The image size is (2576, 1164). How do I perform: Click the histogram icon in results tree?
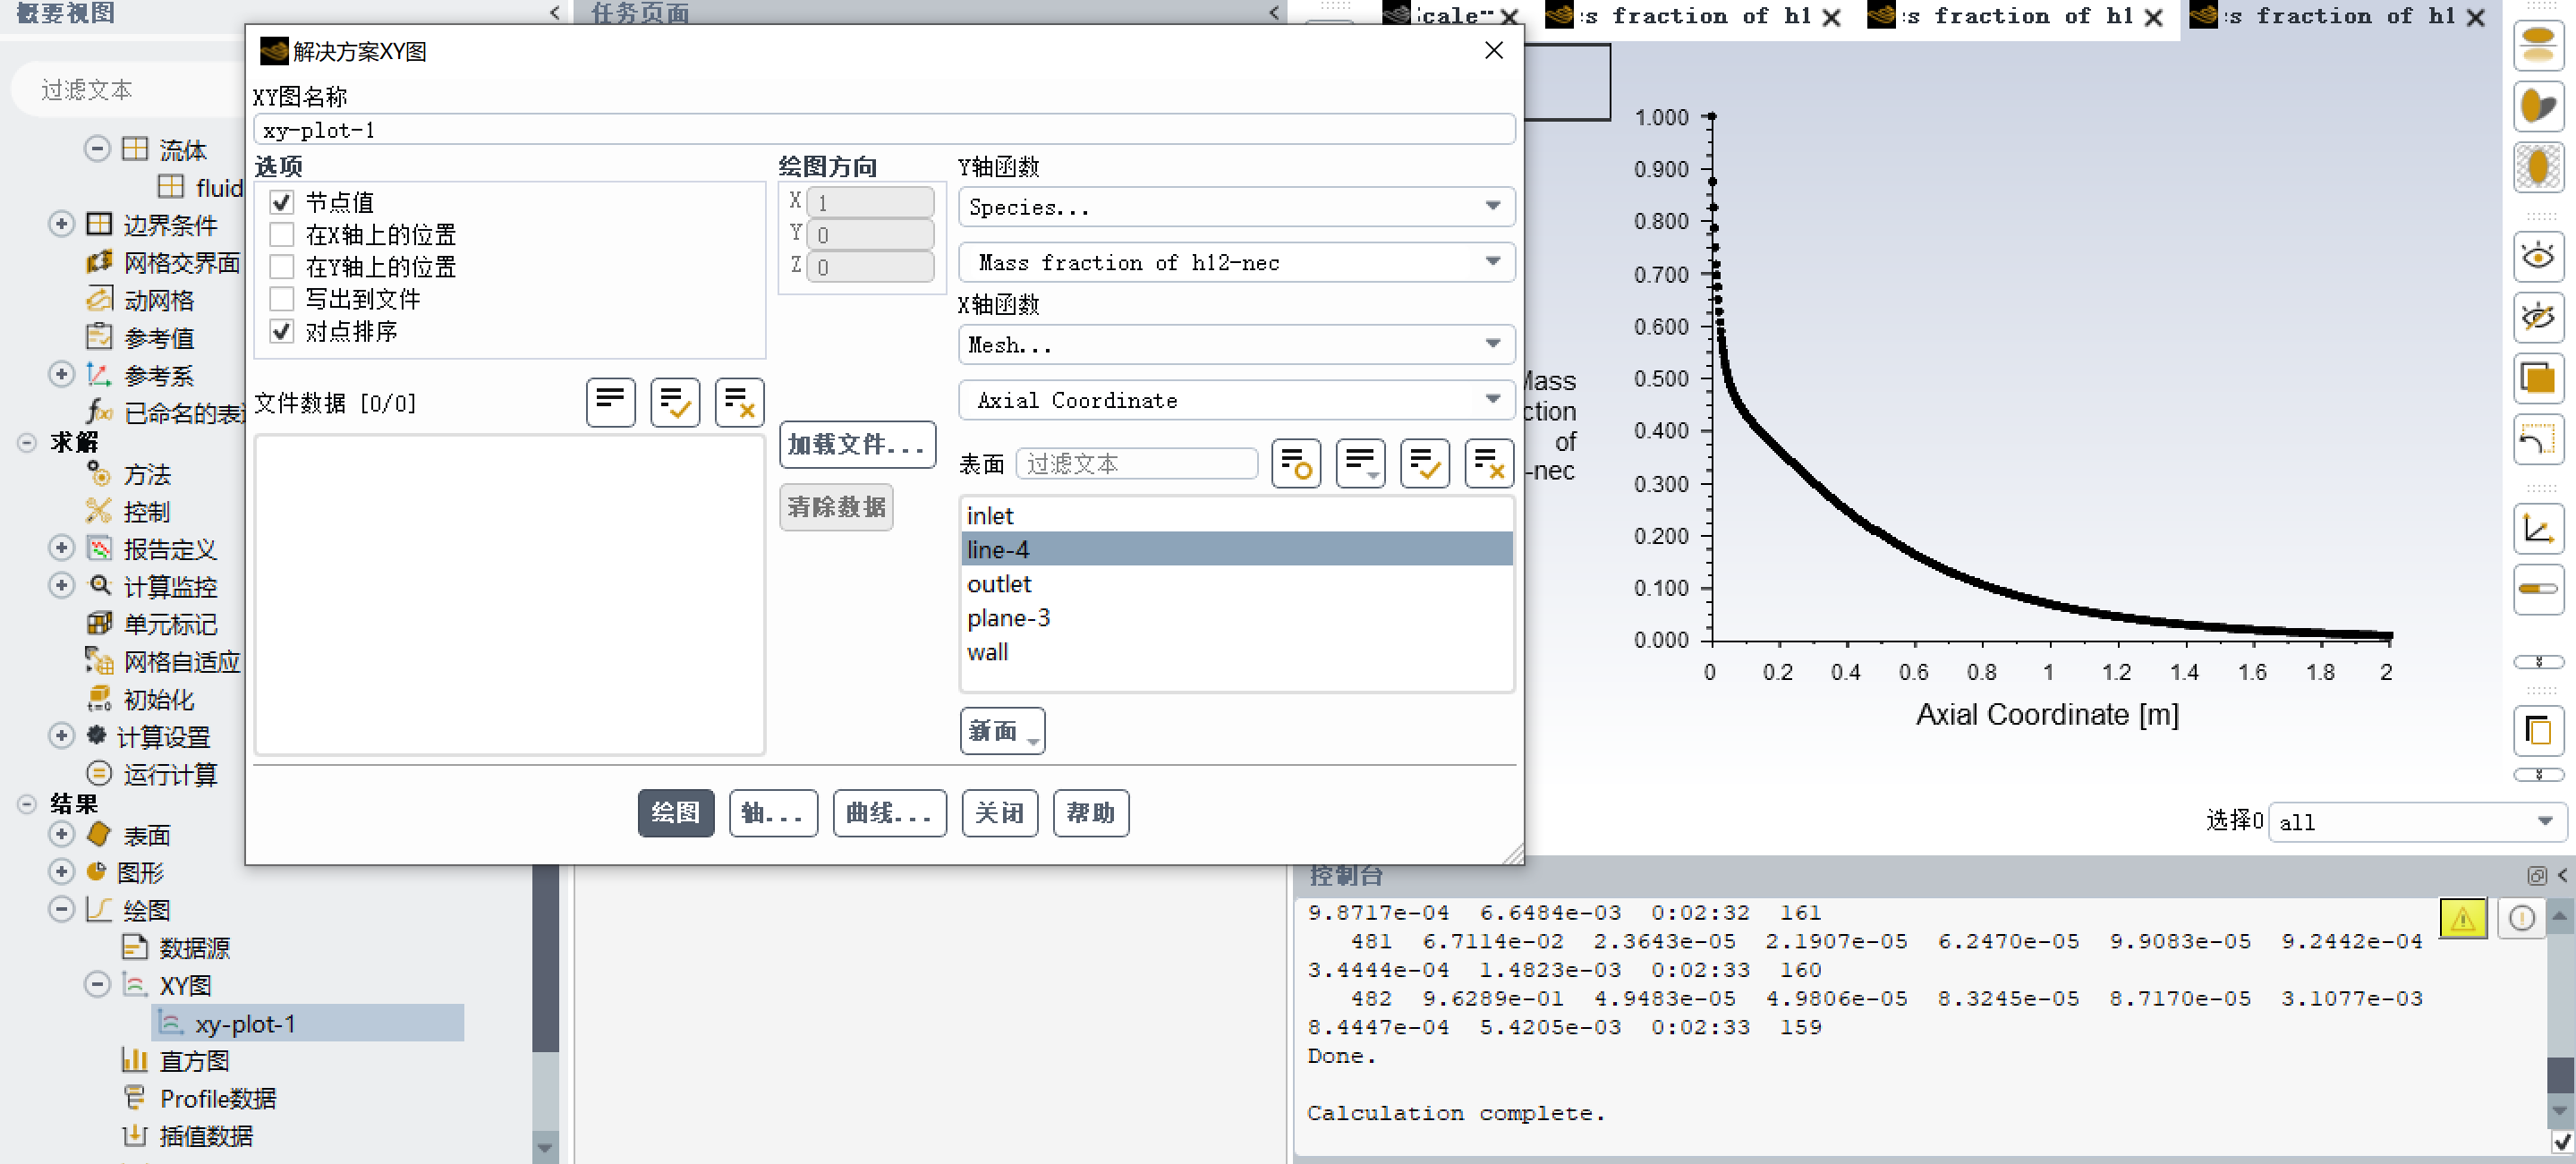[134, 1060]
